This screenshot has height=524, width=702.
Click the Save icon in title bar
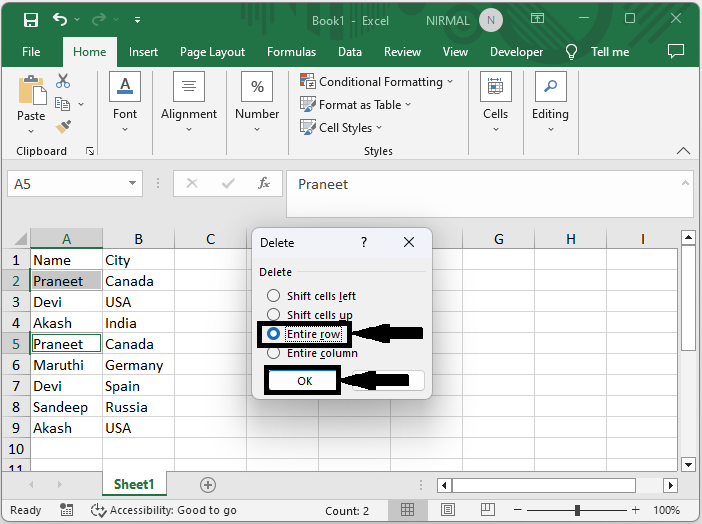[31, 20]
